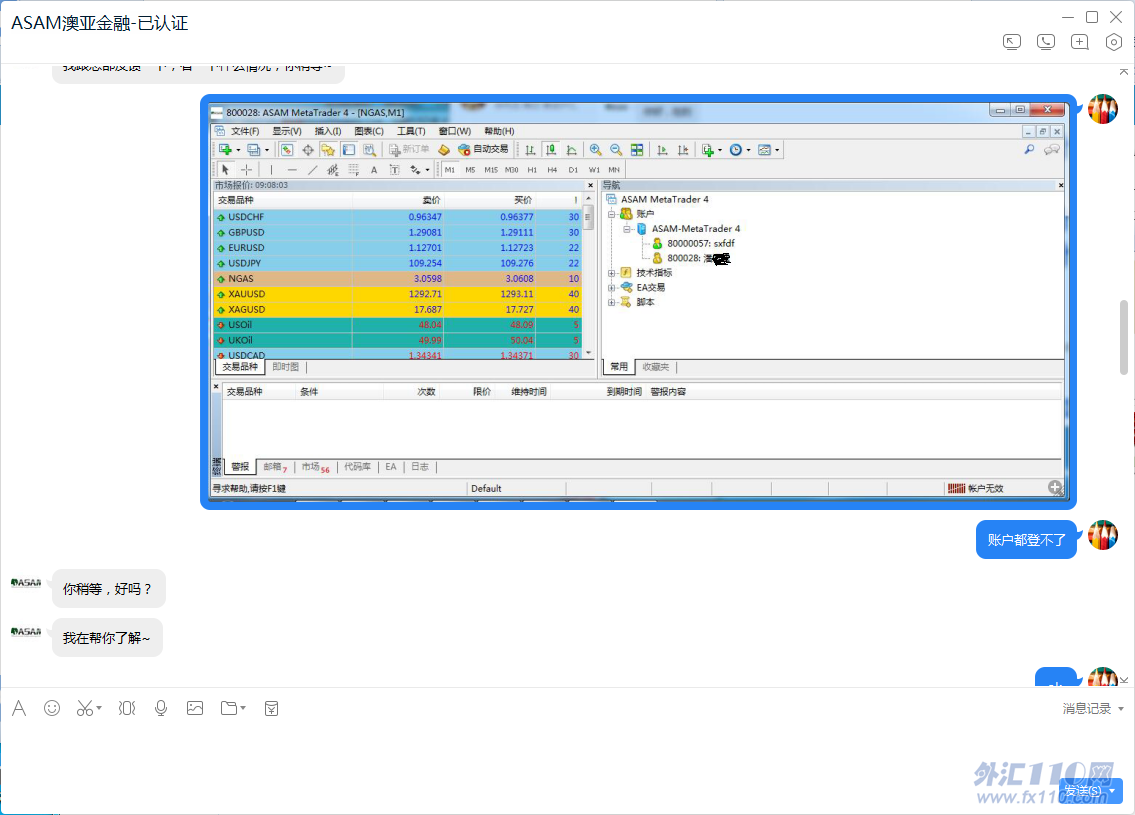
Task: Open chat settings hexagon icon
Action: pyautogui.click(x=1113, y=42)
